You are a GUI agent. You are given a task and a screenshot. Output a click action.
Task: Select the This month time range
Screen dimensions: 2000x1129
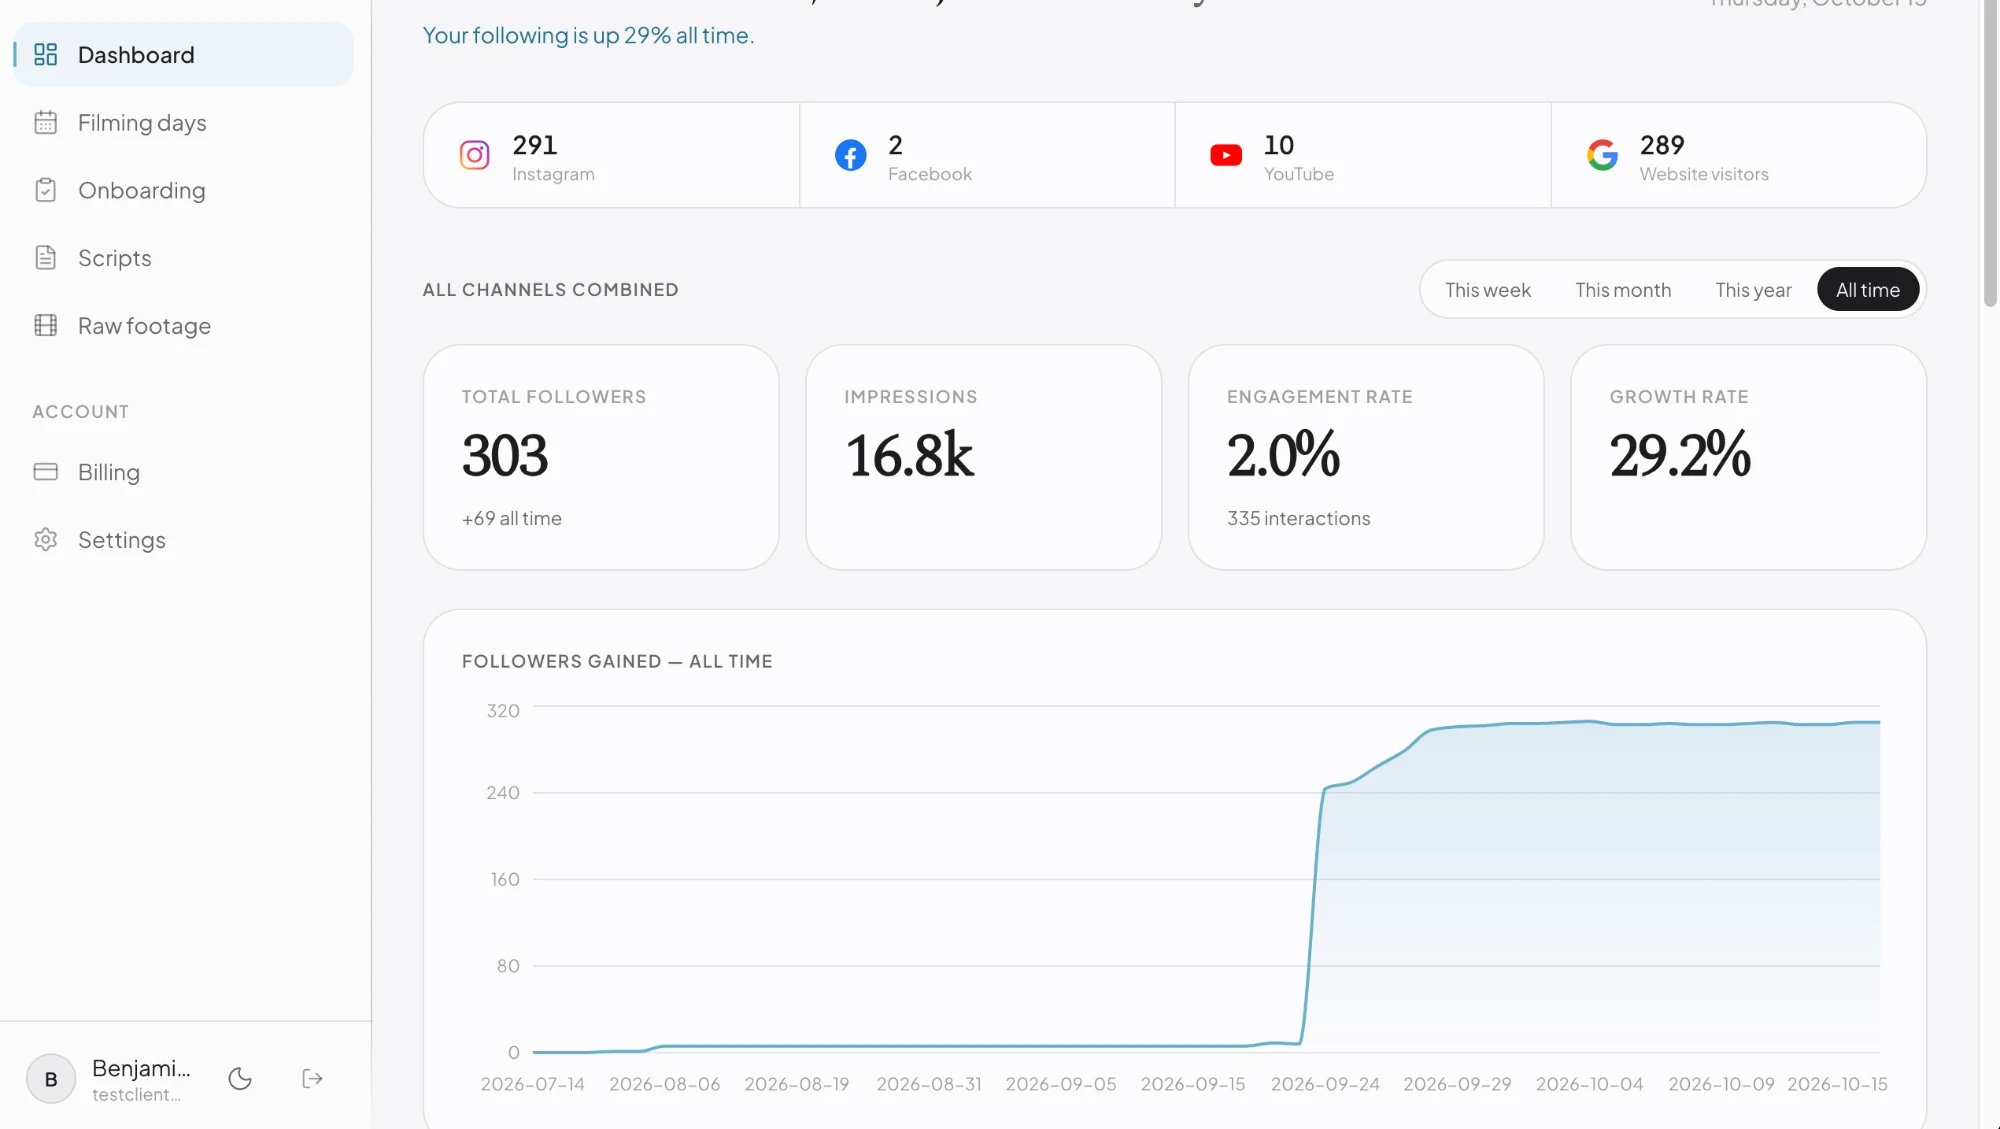coord(1623,290)
